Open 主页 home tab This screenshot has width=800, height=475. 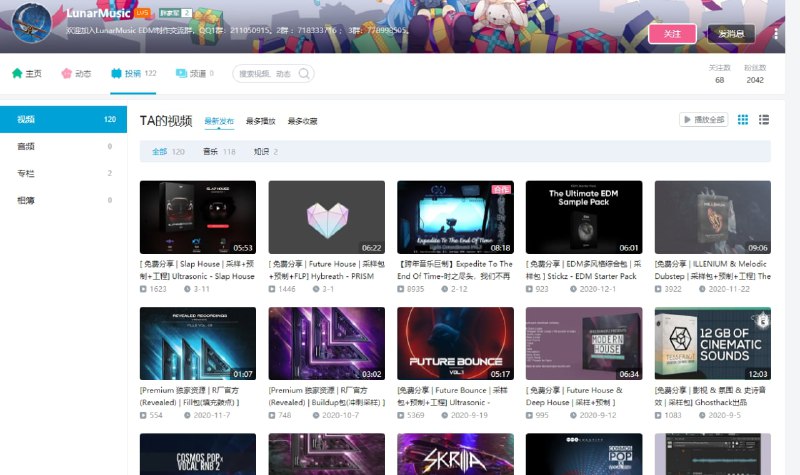click(x=27, y=73)
